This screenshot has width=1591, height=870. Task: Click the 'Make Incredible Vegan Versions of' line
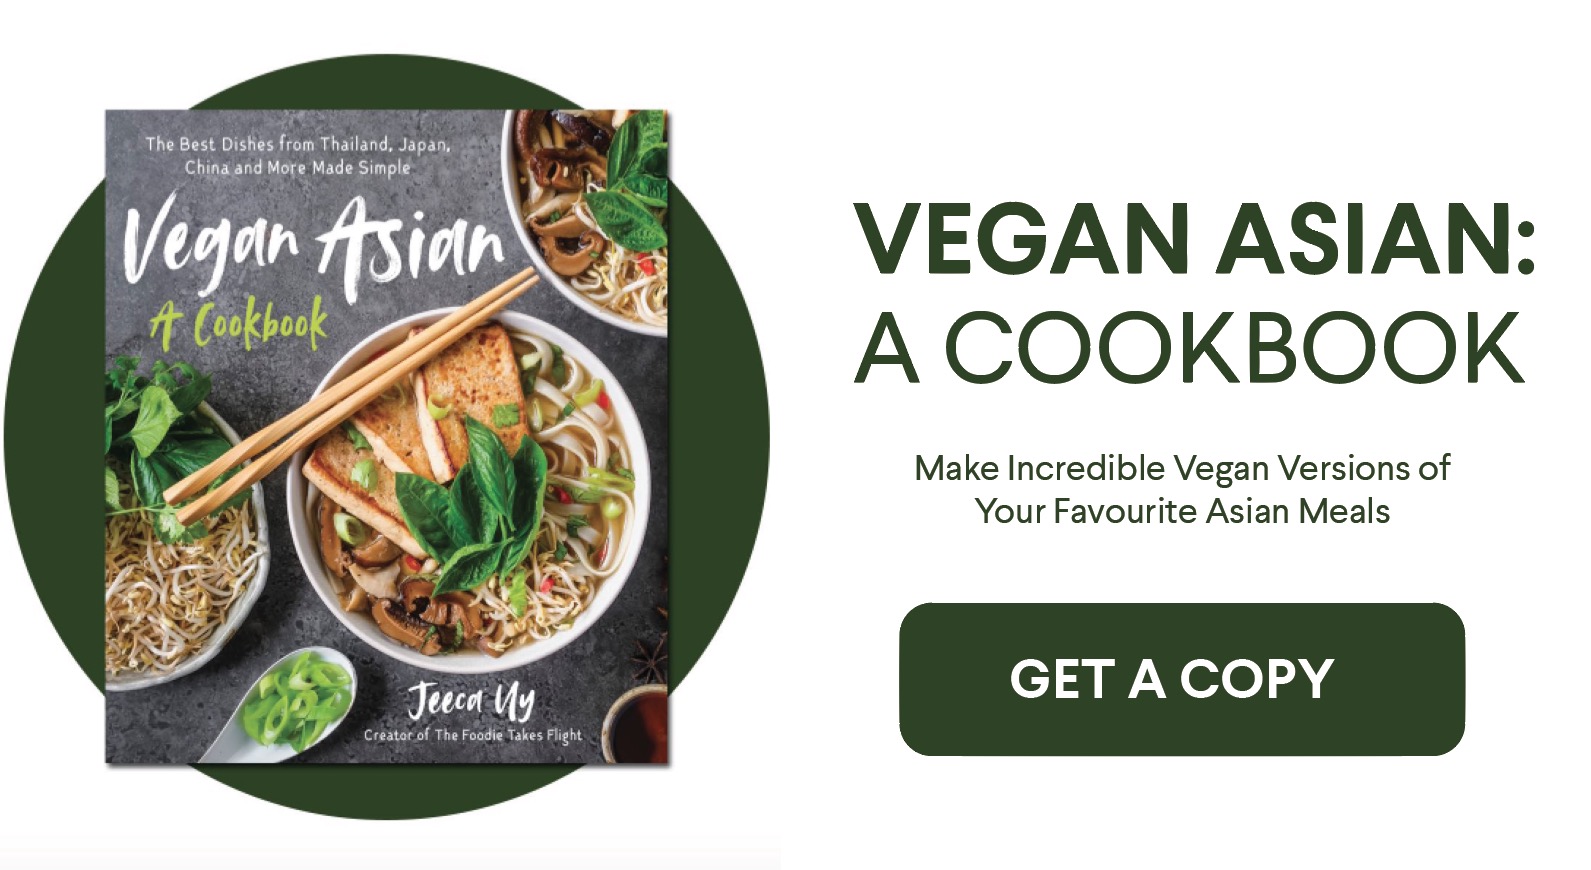pyautogui.click(x=1182, y=468)
